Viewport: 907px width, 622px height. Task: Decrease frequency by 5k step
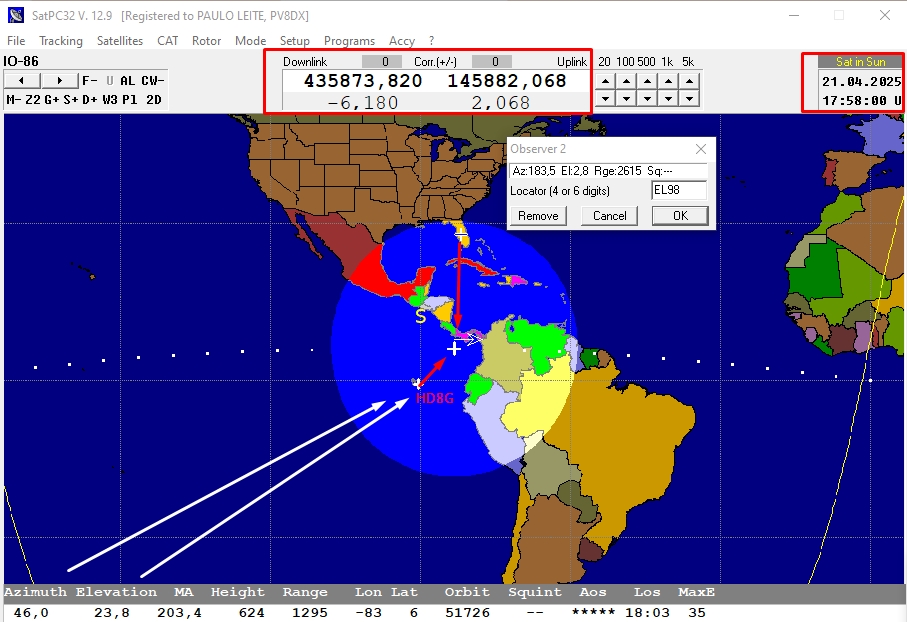click(x=689, y=98)
